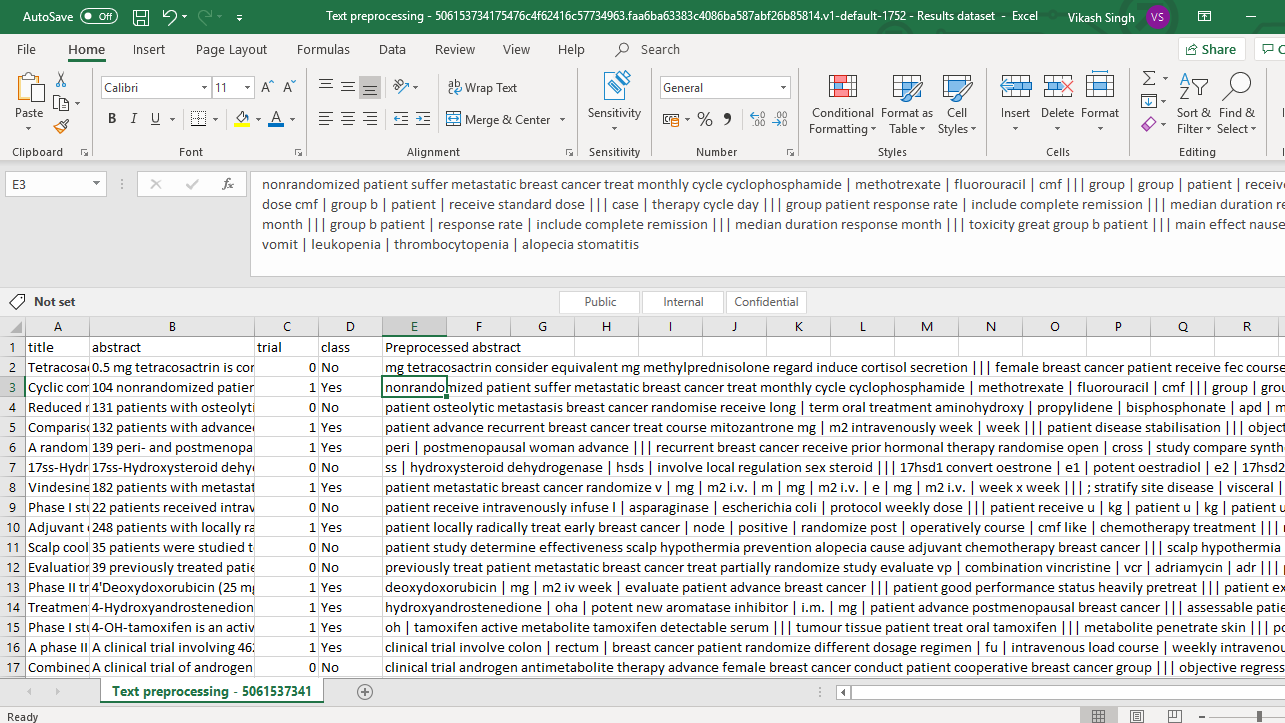
Task: Apply Comma Style number format
Action: tap(728, 119)
